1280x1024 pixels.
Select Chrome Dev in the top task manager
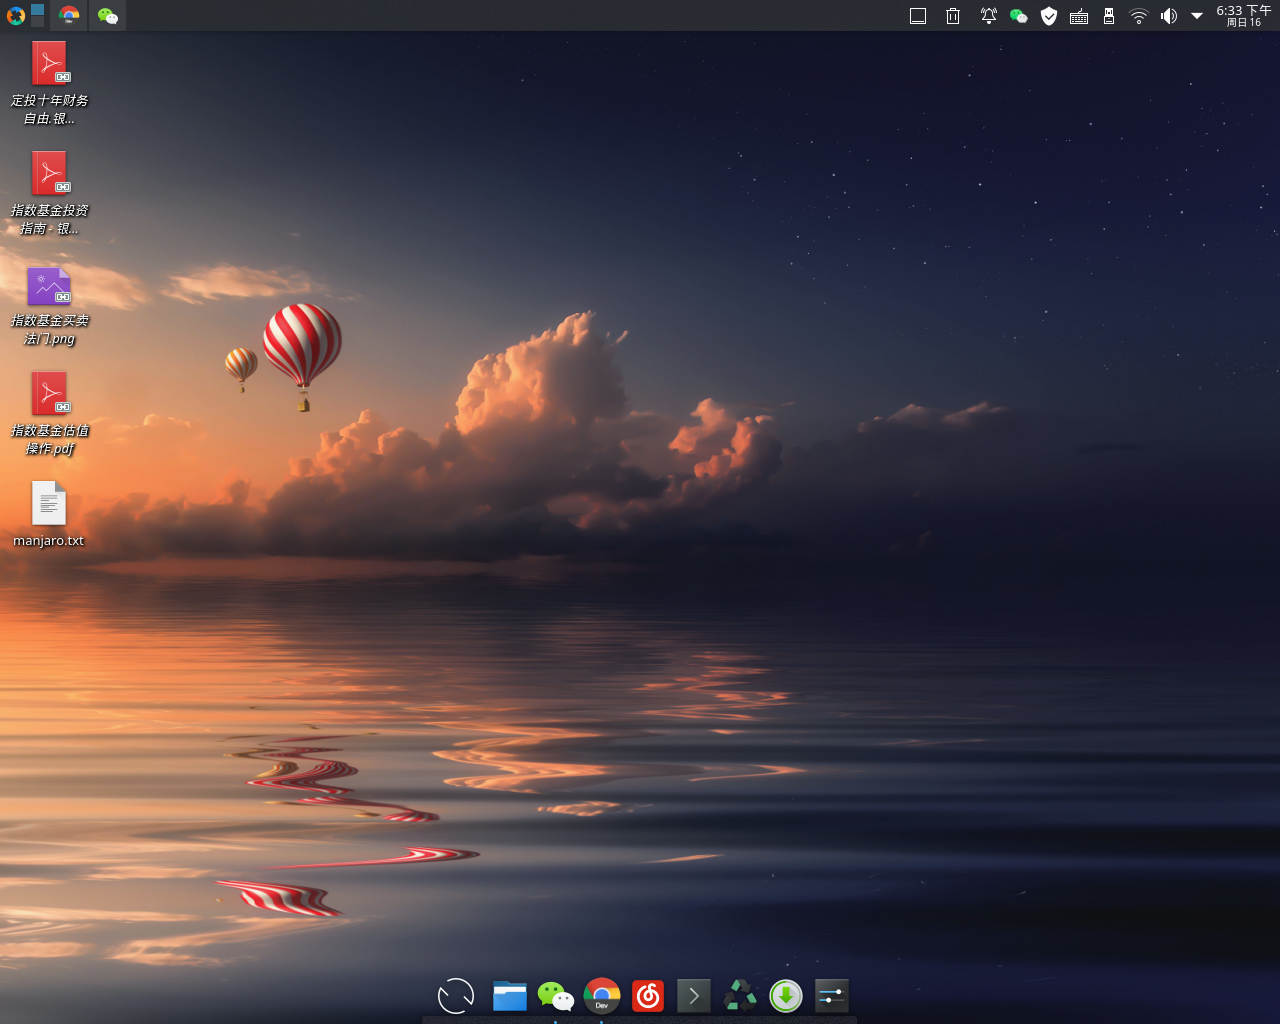click(69, 15)
